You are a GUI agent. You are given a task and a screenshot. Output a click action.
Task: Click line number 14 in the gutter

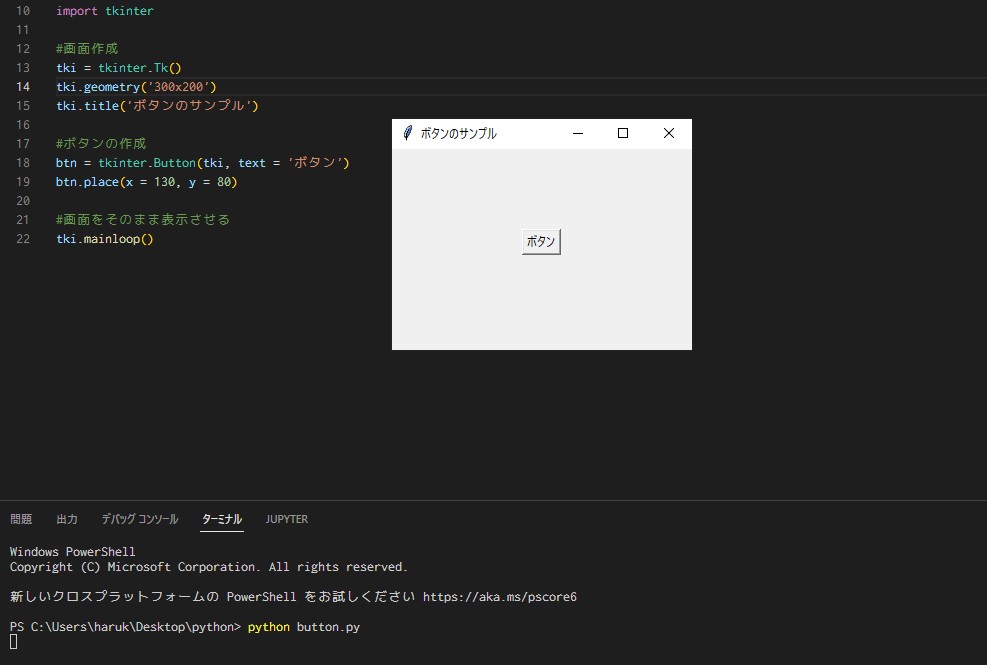pos(23,86)
